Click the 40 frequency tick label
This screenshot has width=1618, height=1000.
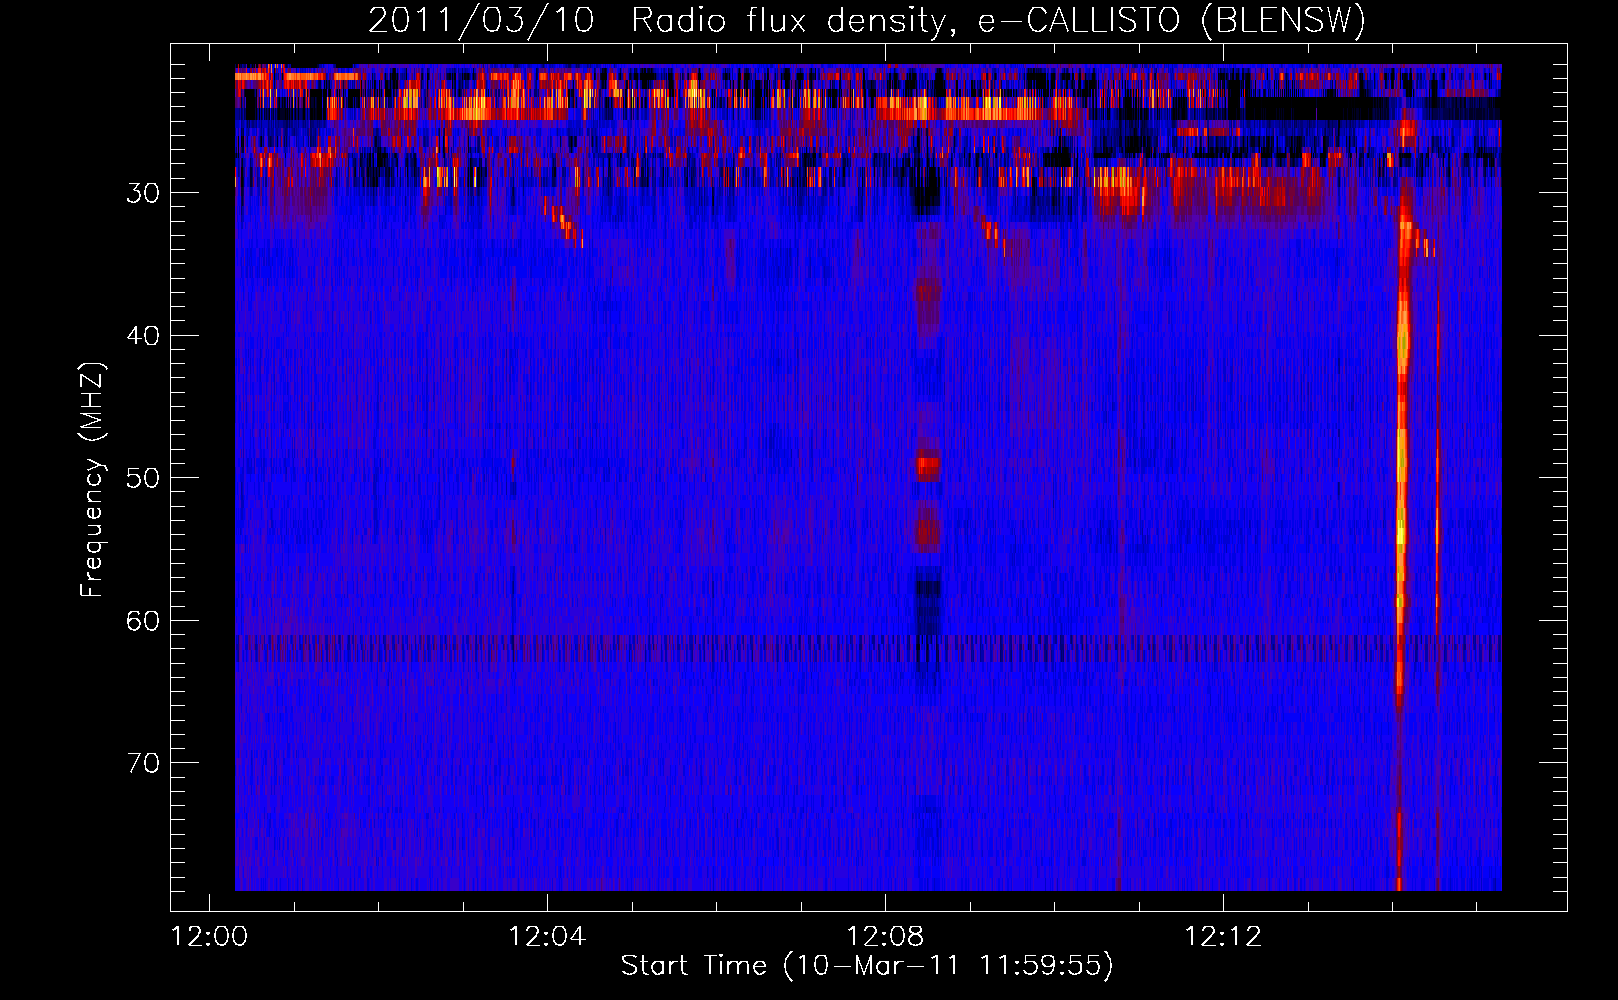click(x=143, y=336)
